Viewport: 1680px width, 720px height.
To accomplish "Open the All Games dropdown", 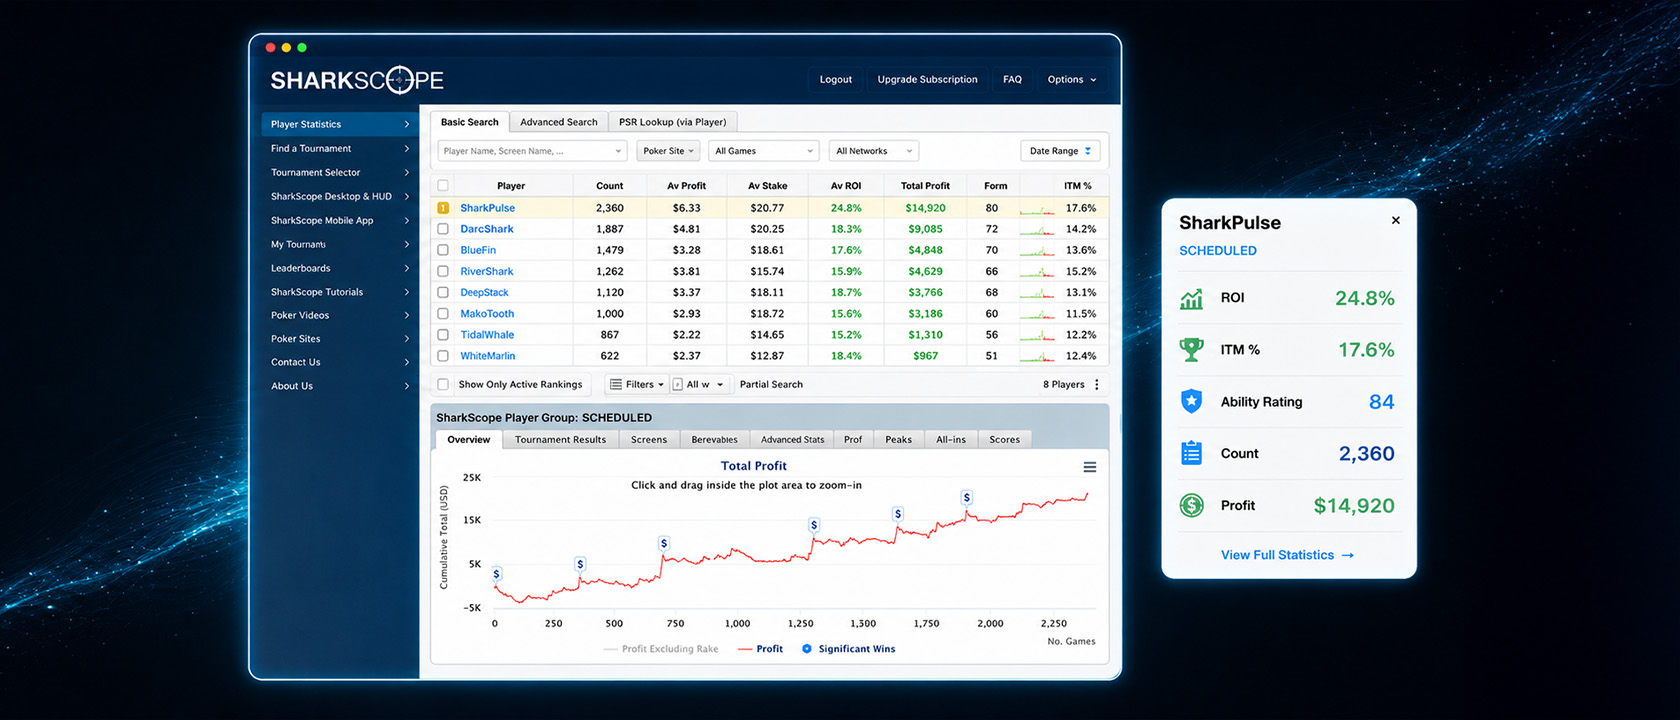I will (764, 151).
